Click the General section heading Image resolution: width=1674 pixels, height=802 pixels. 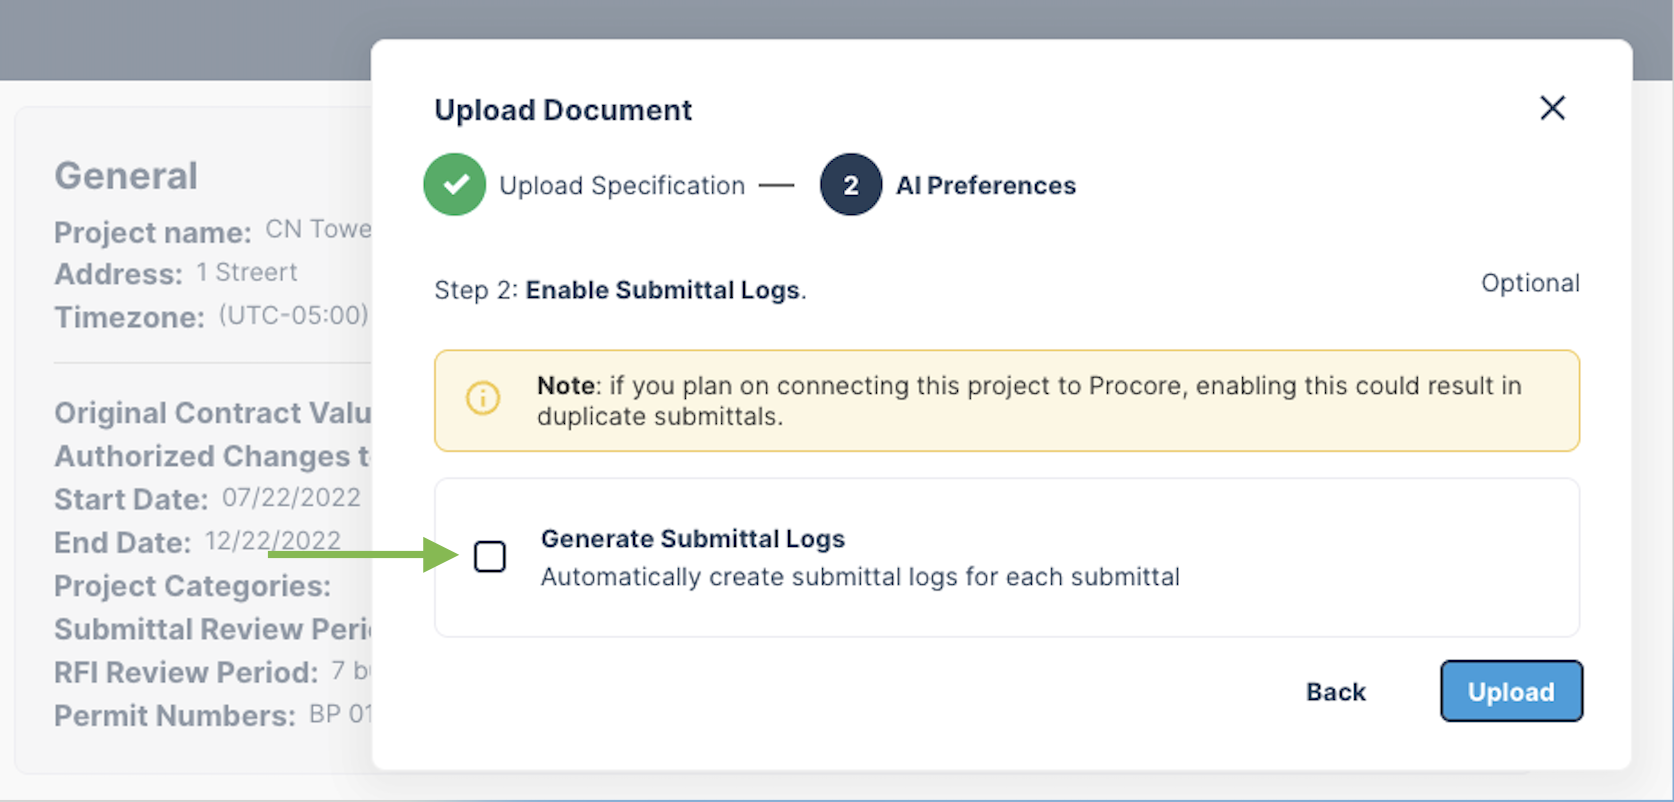tap(126, 176)
